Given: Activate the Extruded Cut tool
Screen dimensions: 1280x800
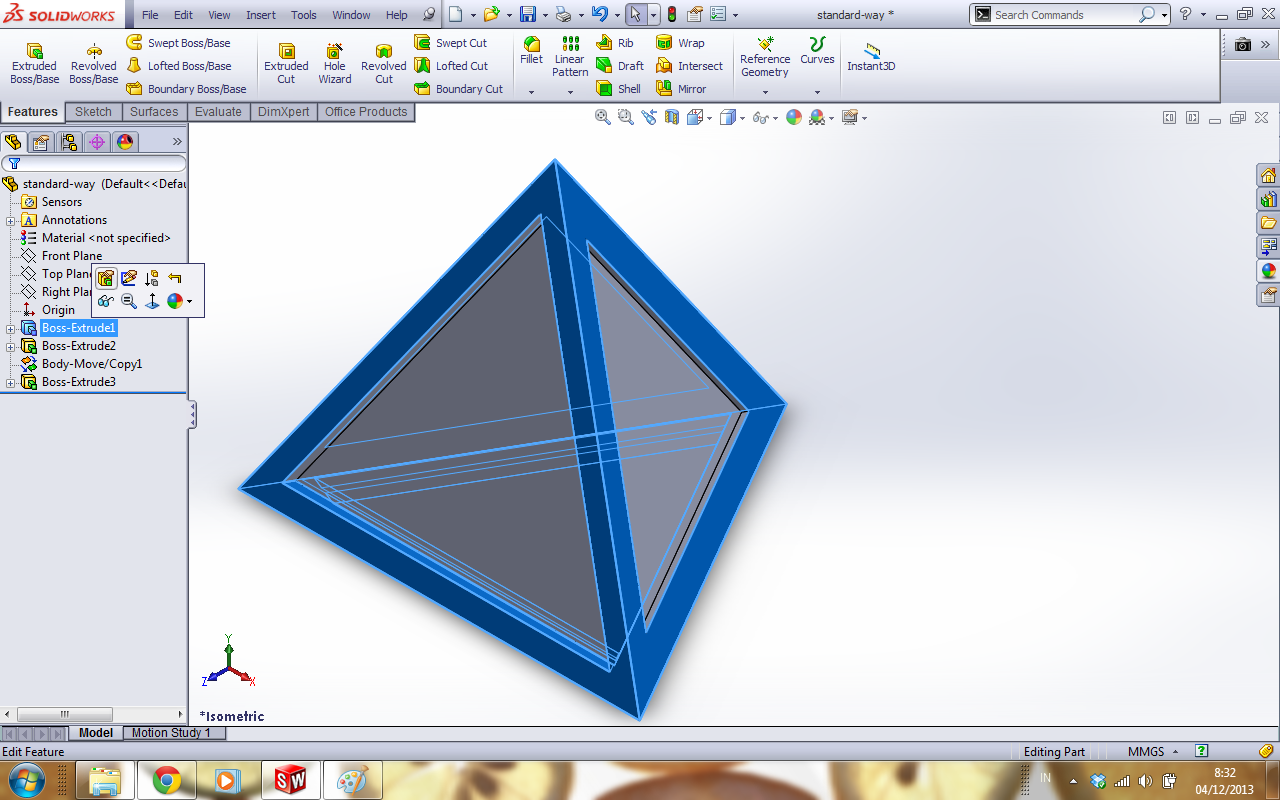Looking at the screenshot, I should tap(286, 63).
